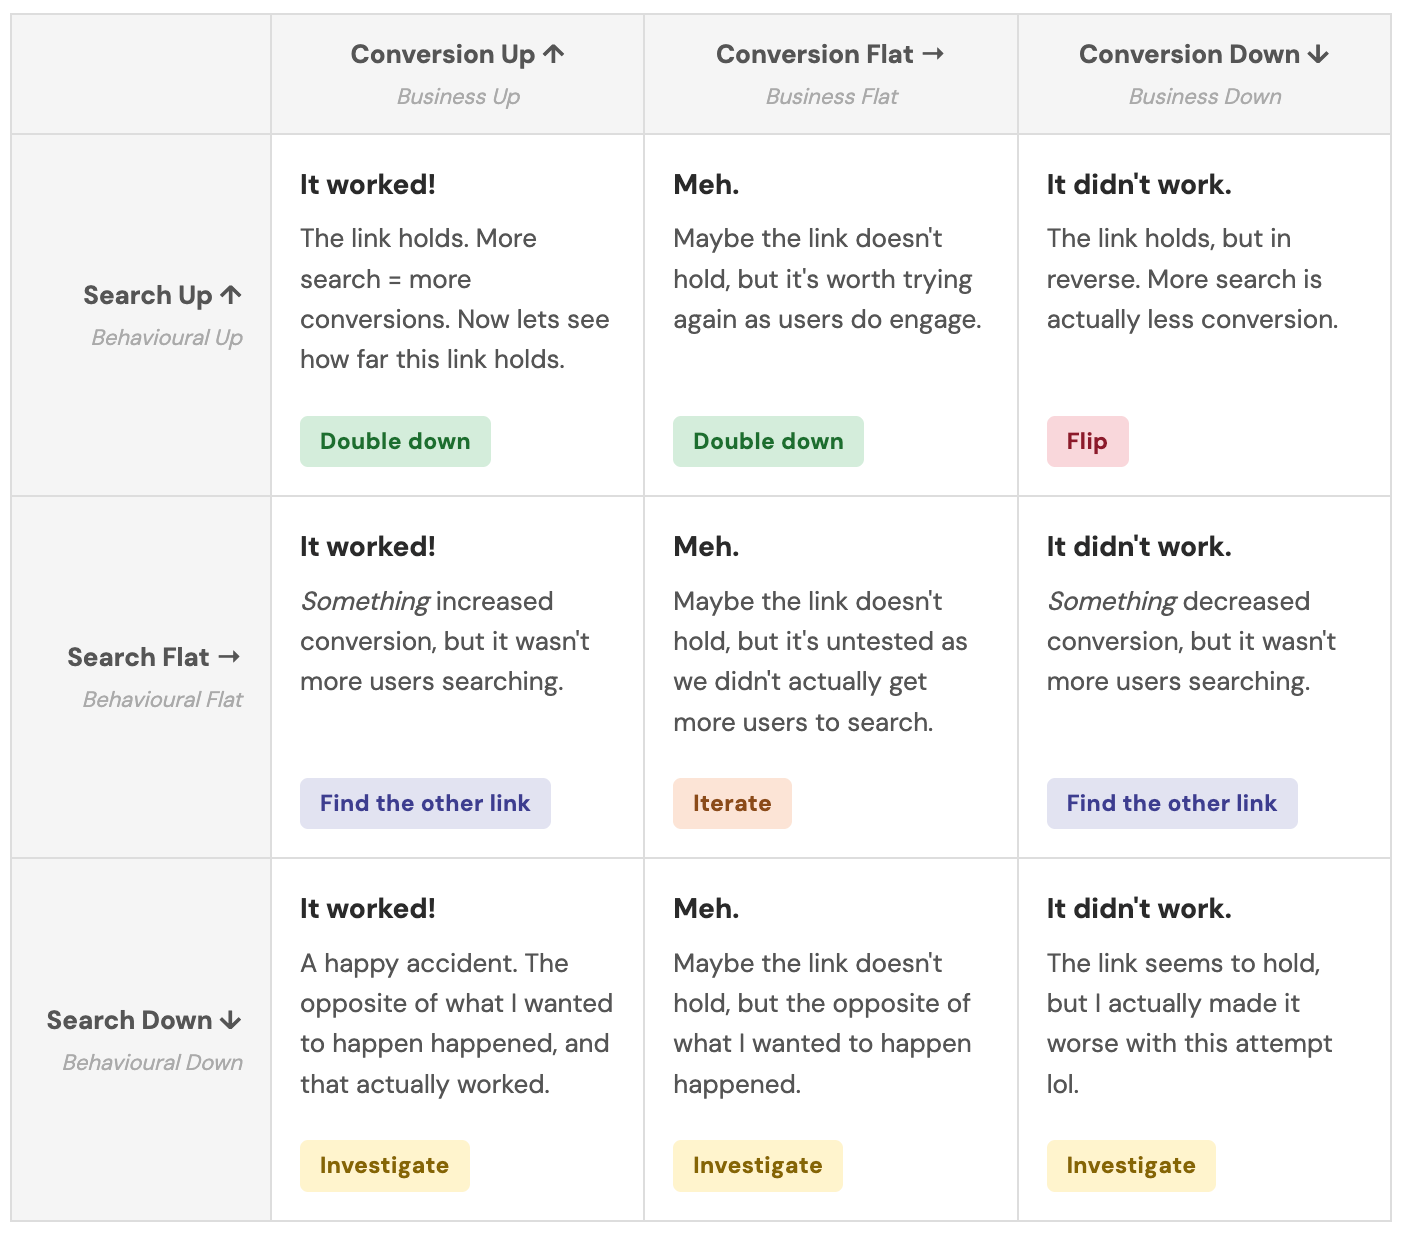Click Investigate in the Search Down 'Meh.' cell

pos(757,1165)
